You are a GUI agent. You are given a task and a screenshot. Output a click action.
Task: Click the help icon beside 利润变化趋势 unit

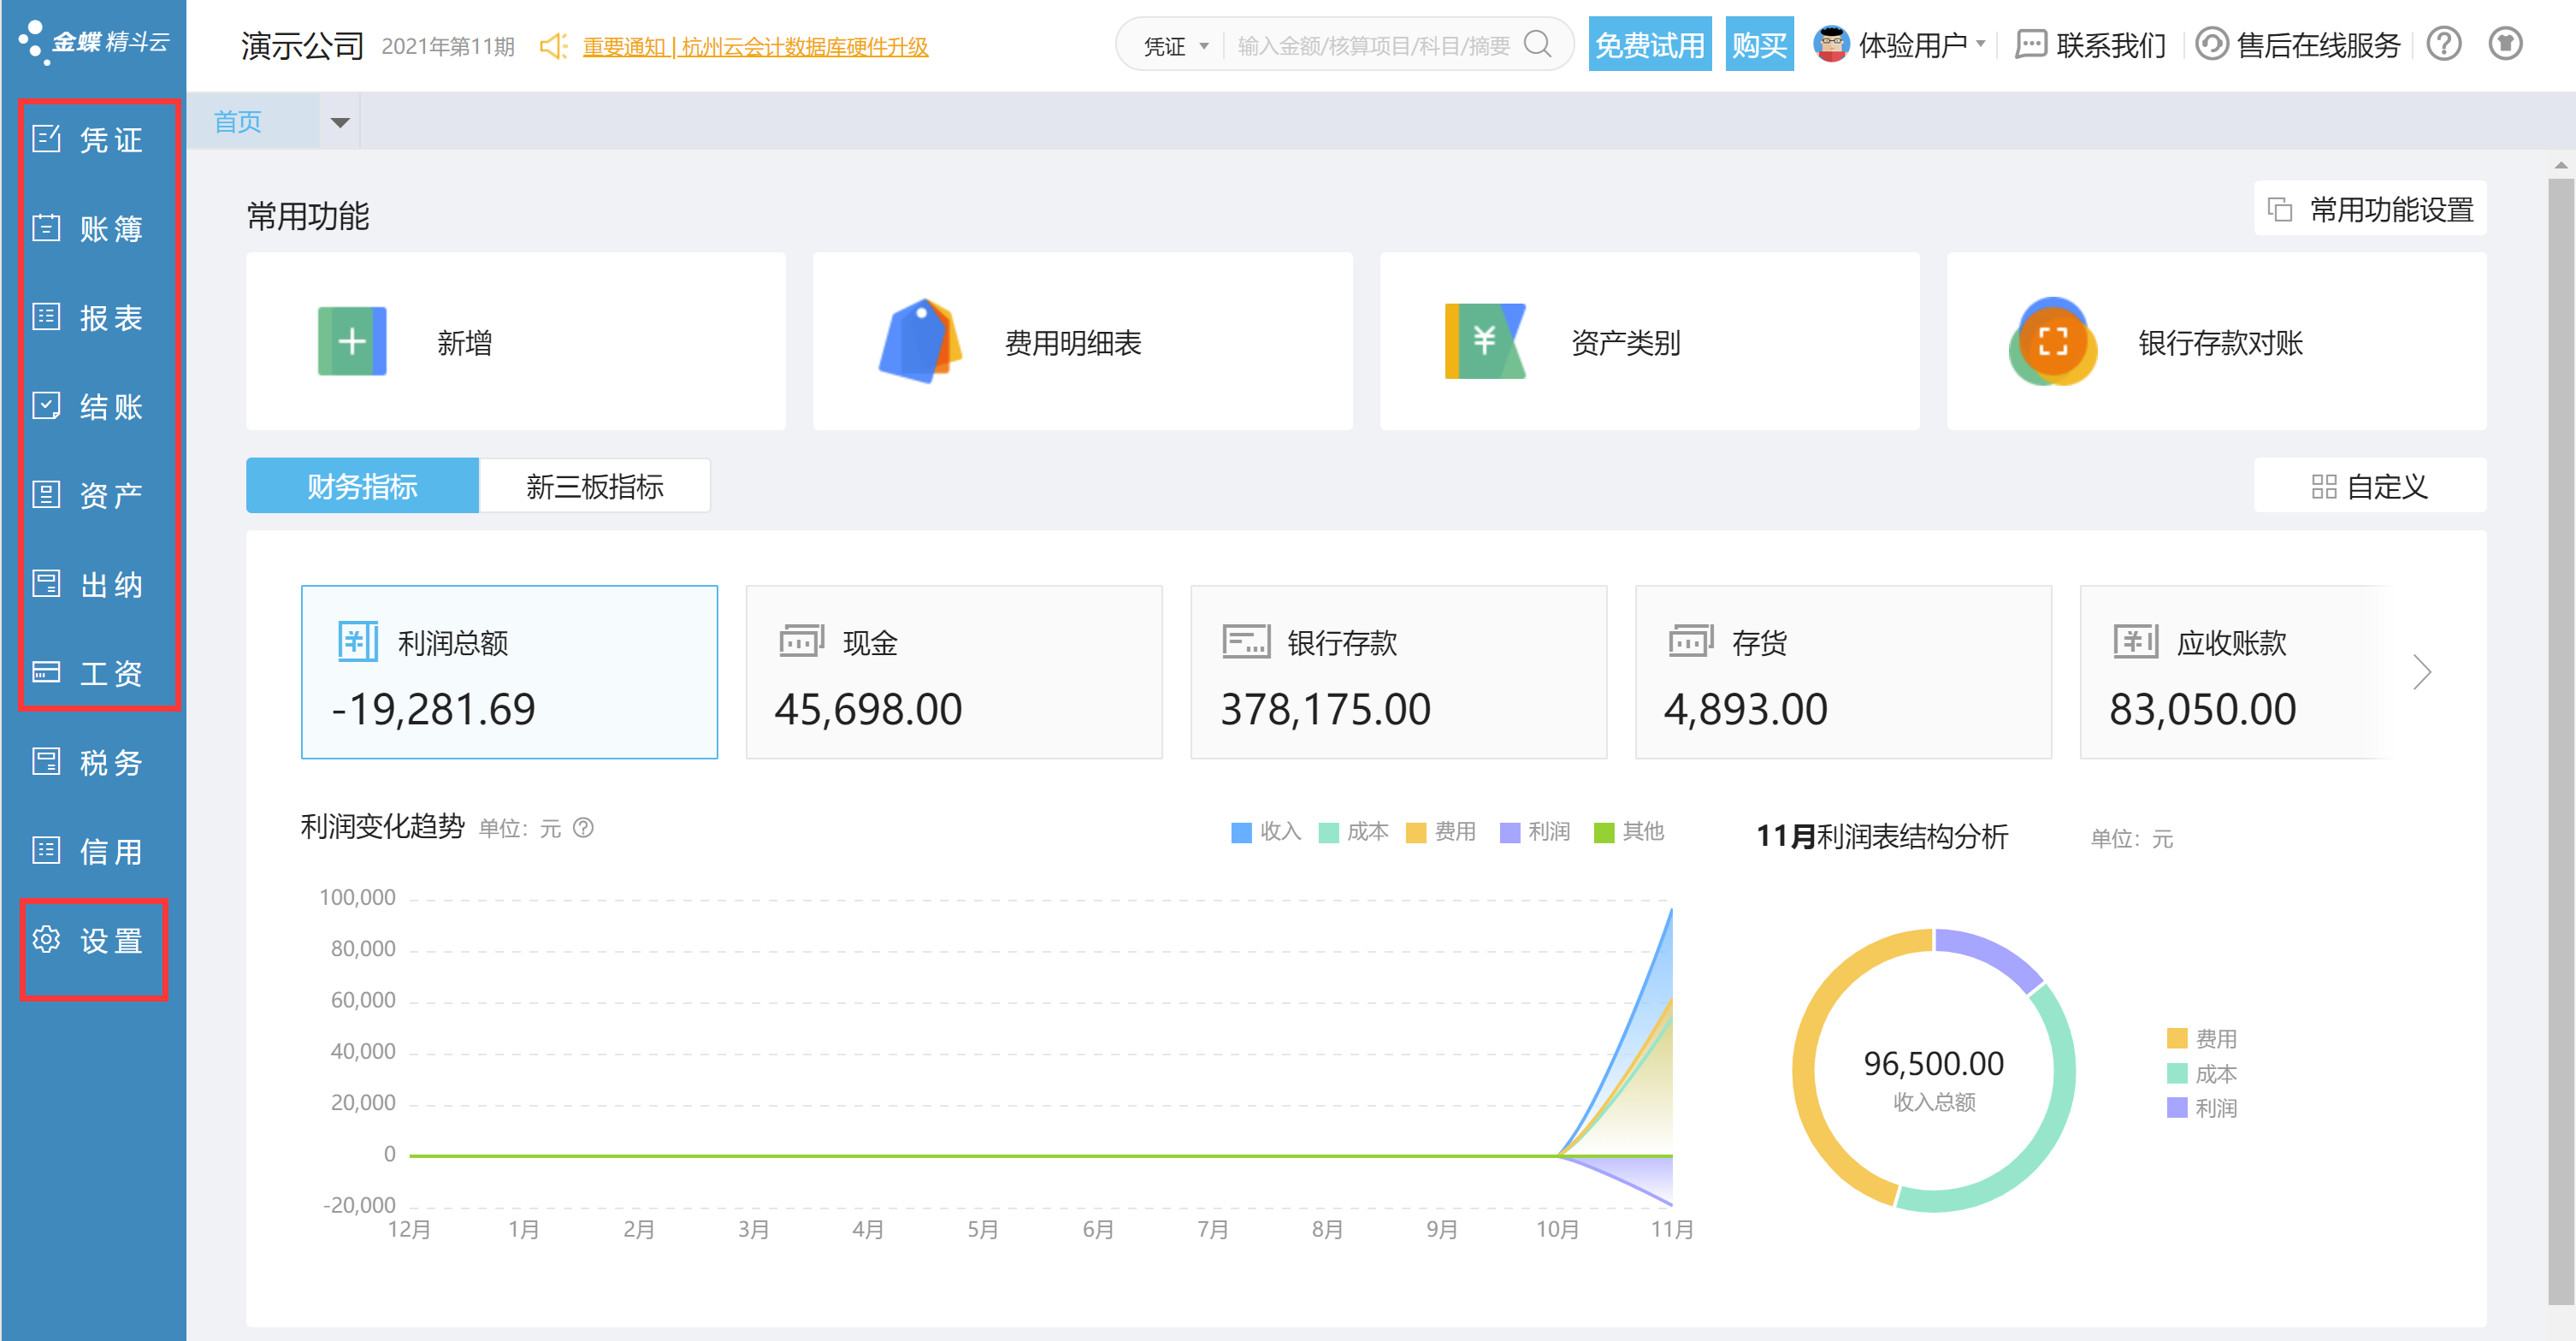[x=583, y=828]
